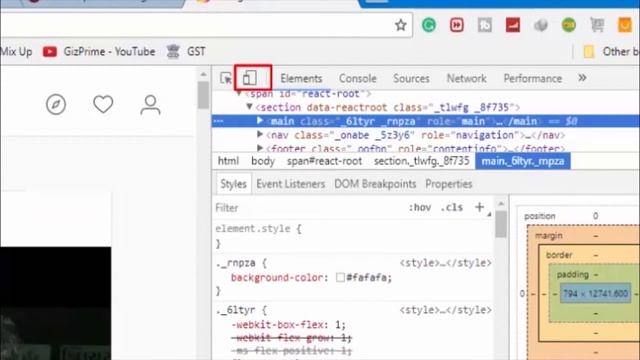
Task: Collapse the section data-reactroot node
Action: point(249,107)
